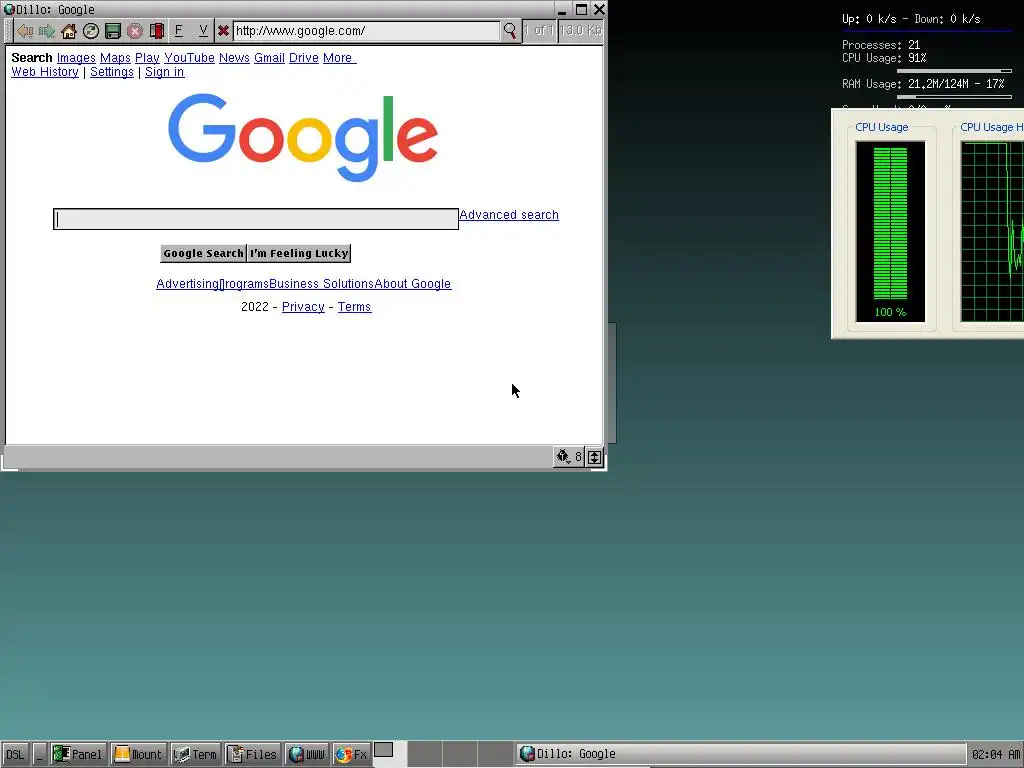Open the Play link
The width and height of the screenshot is (1024, 768).
click(x=147, y=58)
